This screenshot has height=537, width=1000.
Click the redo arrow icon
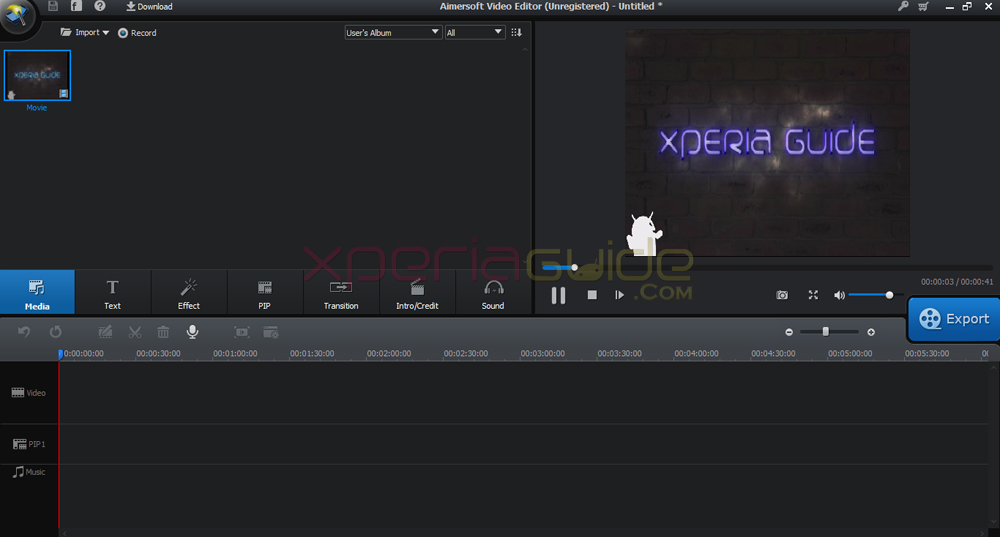click(55, 332)
